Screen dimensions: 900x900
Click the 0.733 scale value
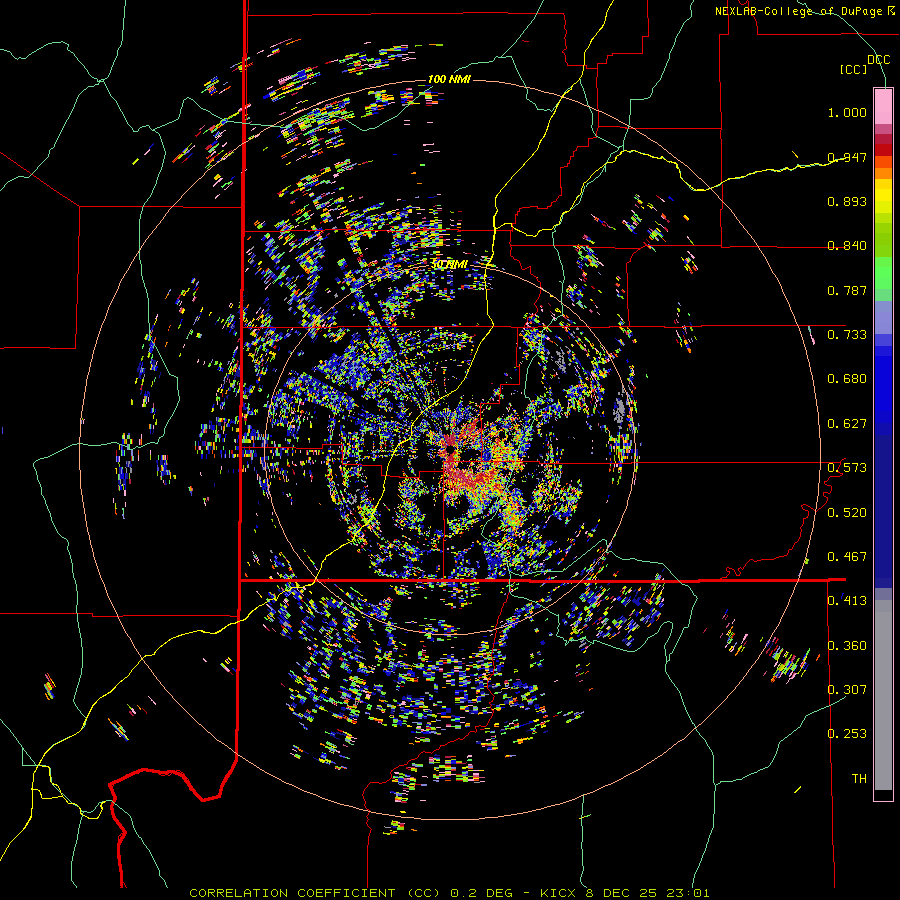click(847, 335)
